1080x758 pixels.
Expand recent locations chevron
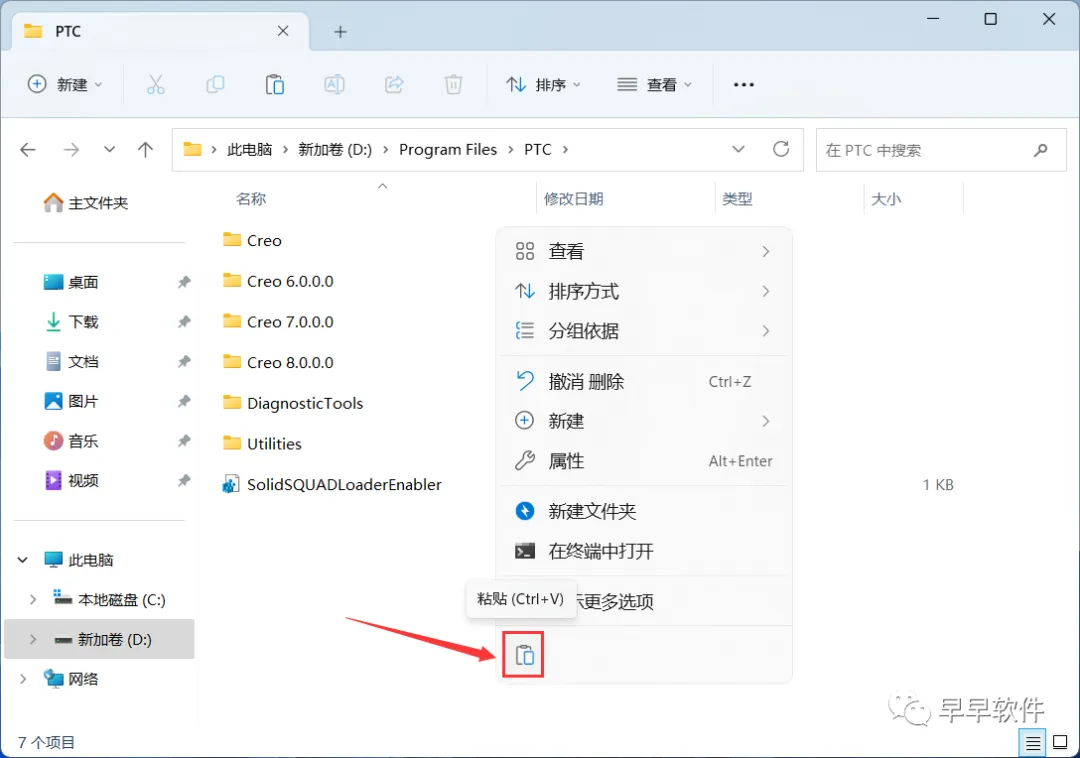(110, 149)
